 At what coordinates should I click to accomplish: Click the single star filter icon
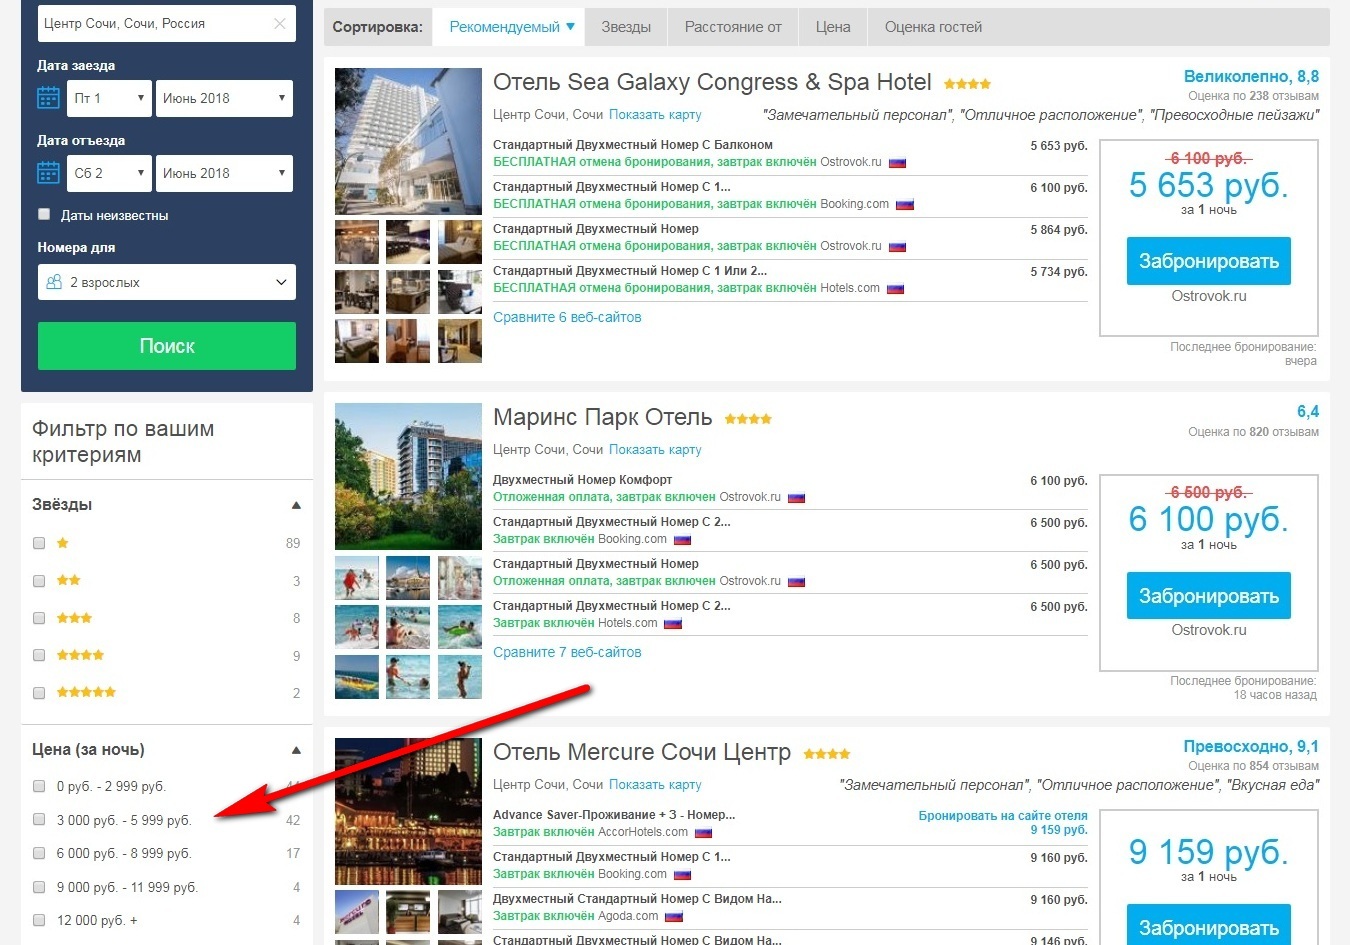click(62, 543)
